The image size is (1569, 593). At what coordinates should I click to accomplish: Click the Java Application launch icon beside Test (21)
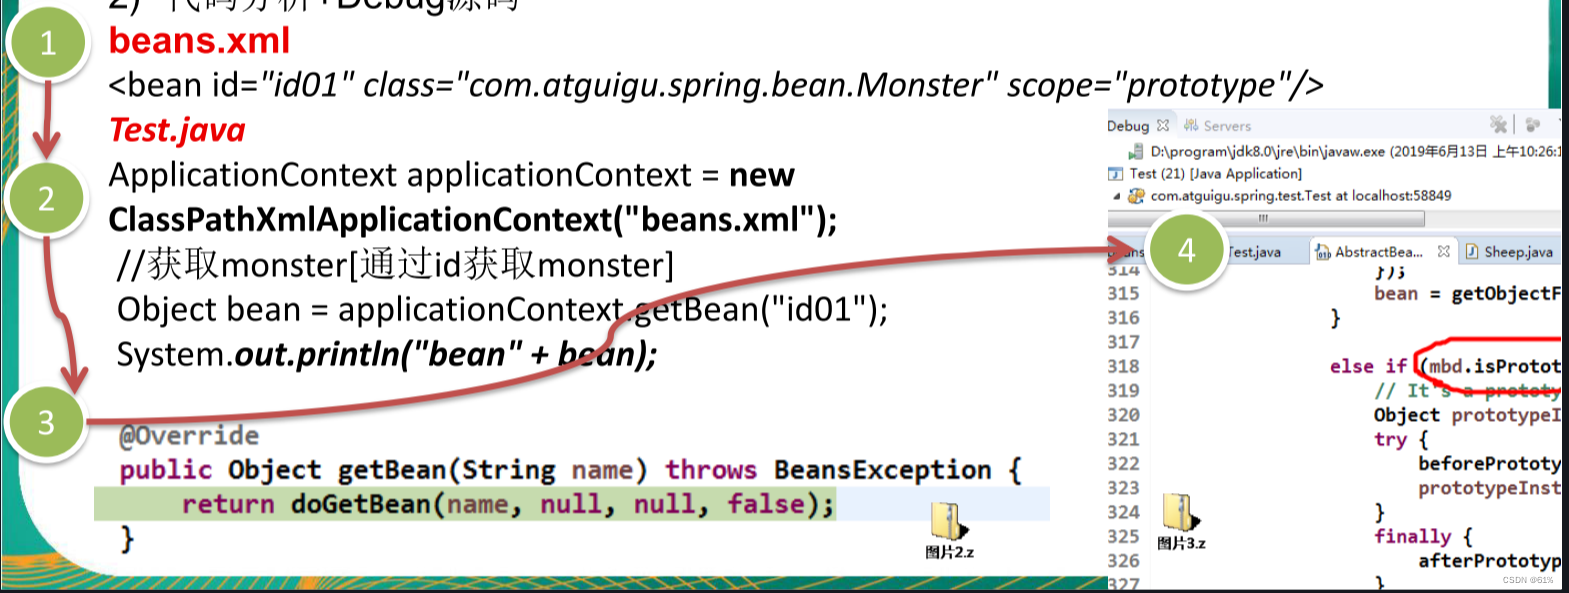click(1116, 174)
